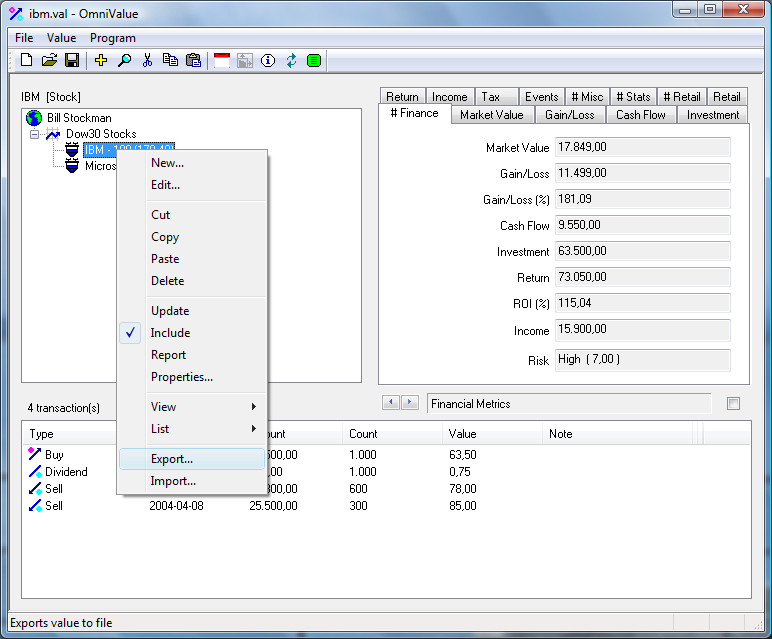Switch to the Market Value tab
Image resolution: width=772 pixels, height=639 pixels.
(492, 115)
